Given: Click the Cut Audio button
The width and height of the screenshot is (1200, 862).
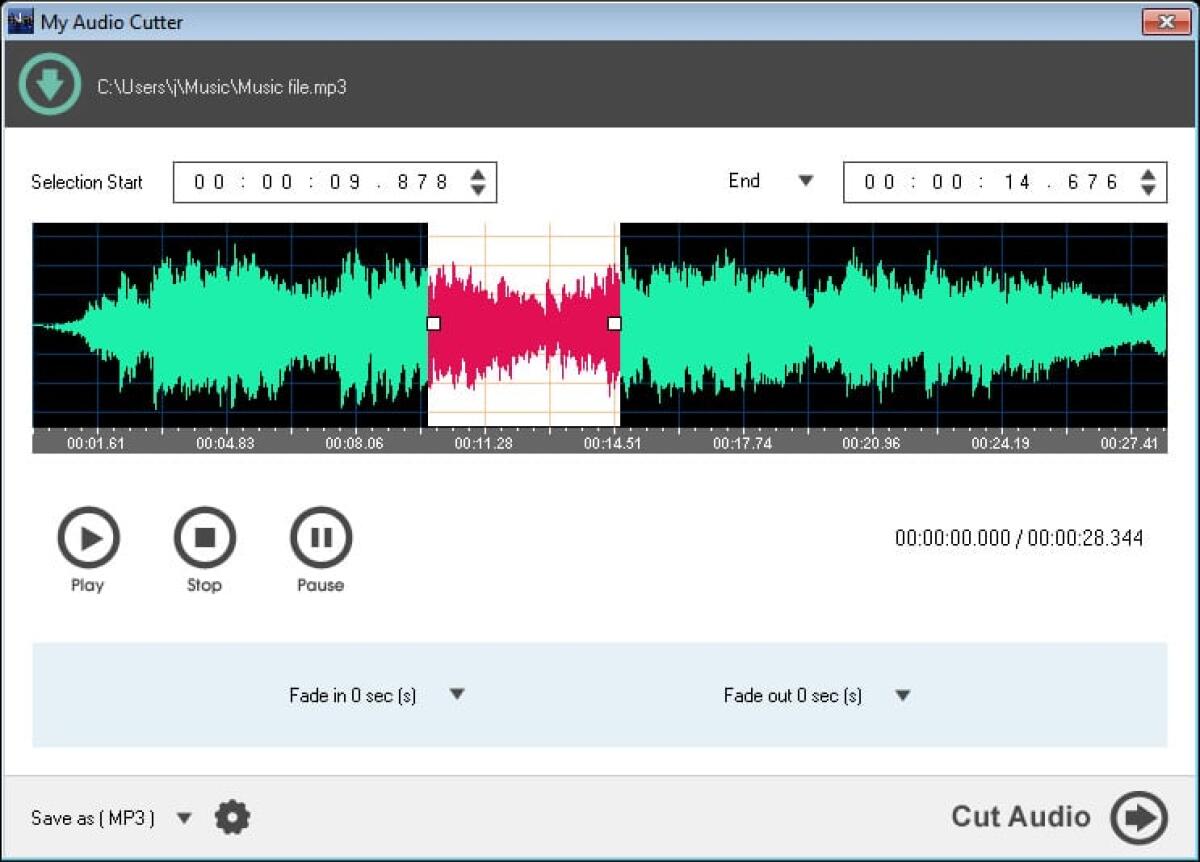Looking at the screenshot, I should (1020, 817).
